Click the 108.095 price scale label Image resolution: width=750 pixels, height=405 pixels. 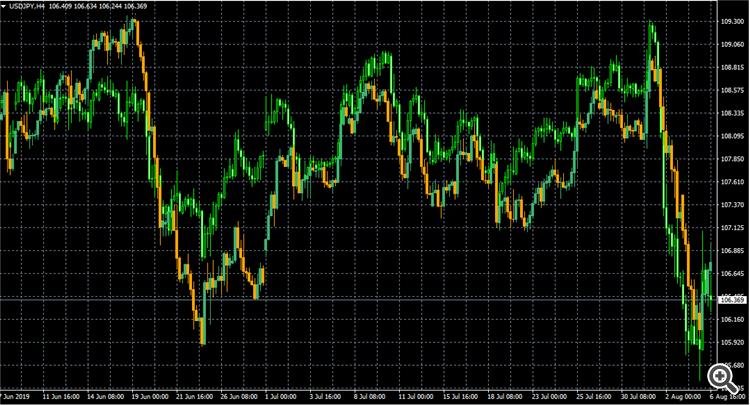click(x=732, y=136)
